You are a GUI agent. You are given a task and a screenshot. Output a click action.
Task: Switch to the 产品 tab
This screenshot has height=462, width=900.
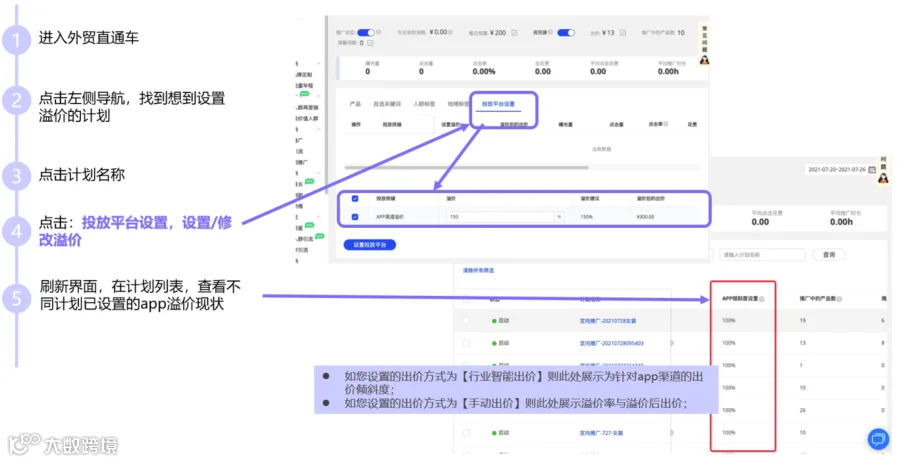(x=355, y=104)
